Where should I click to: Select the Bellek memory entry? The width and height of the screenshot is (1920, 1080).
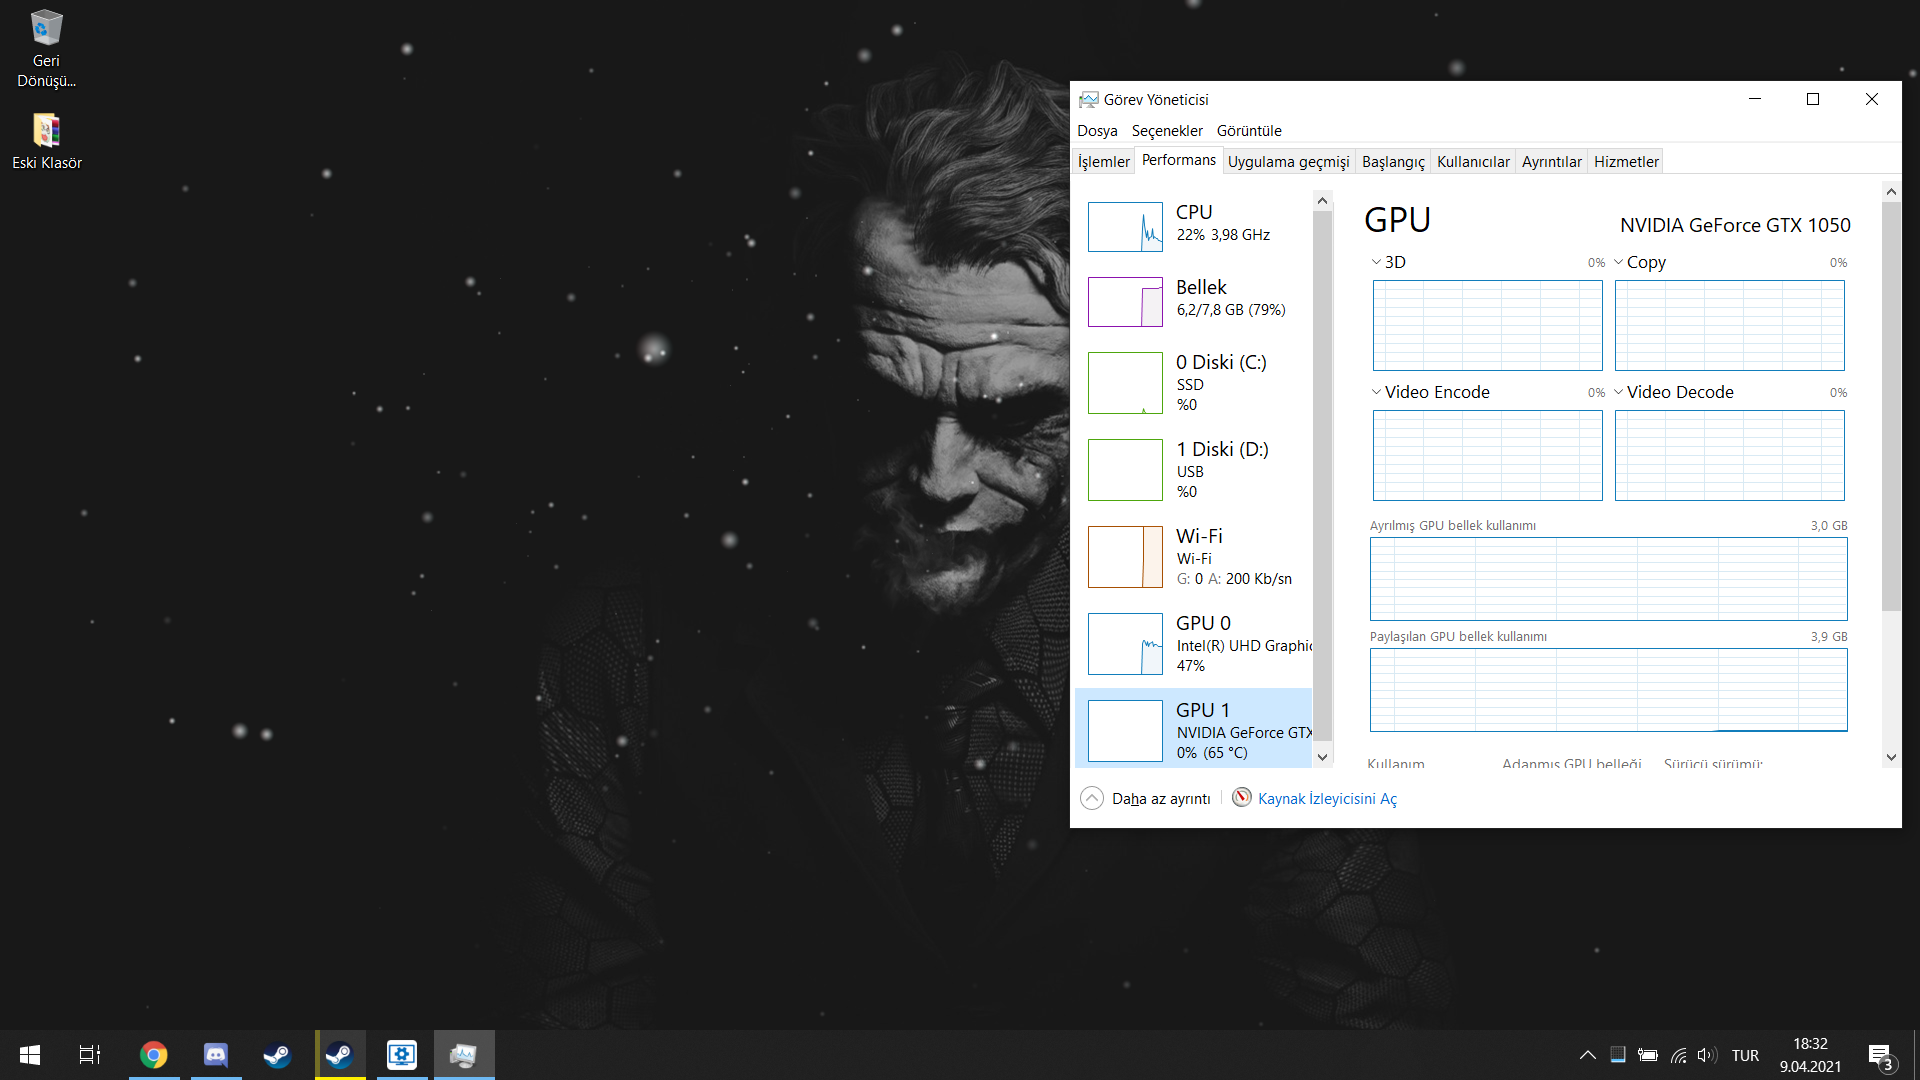pyautogui.click(x=1200, y=298)
